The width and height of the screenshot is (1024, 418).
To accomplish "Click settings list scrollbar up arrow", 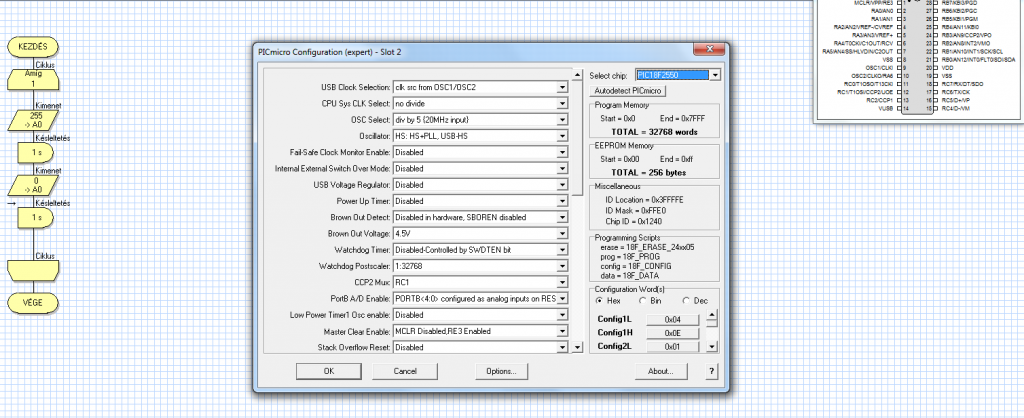I will point(577,75).
